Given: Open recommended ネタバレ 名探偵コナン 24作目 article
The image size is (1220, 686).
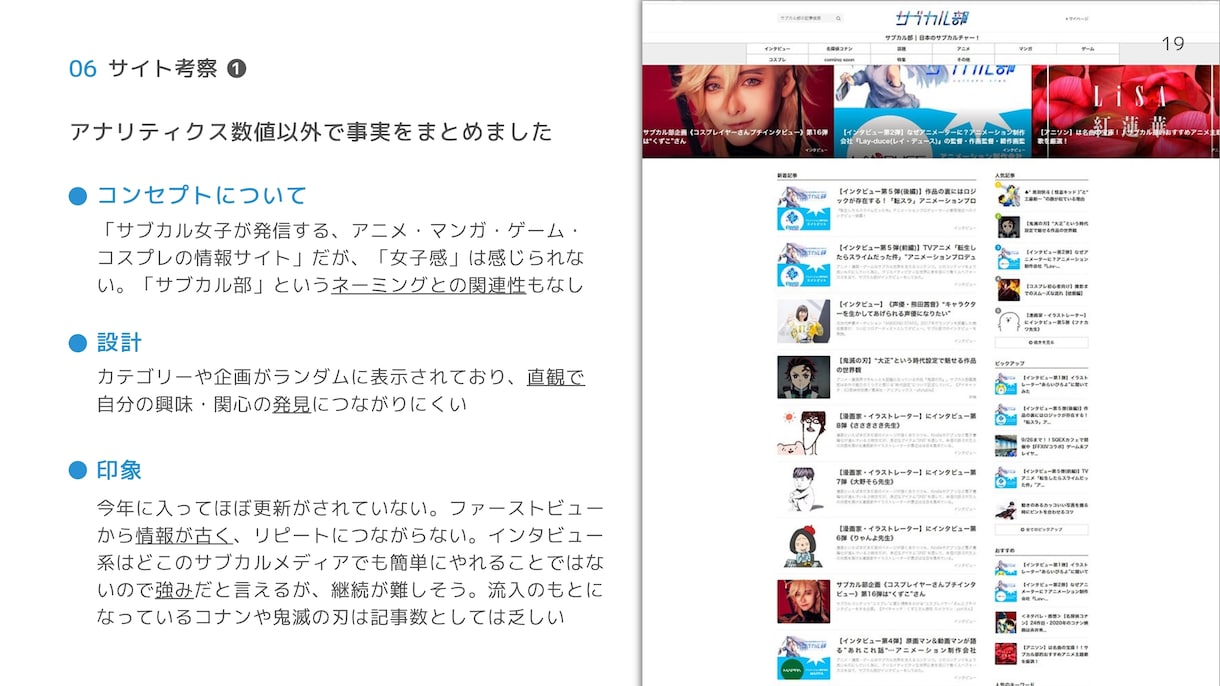Looking at the screenshot, I should point(1055,623).
